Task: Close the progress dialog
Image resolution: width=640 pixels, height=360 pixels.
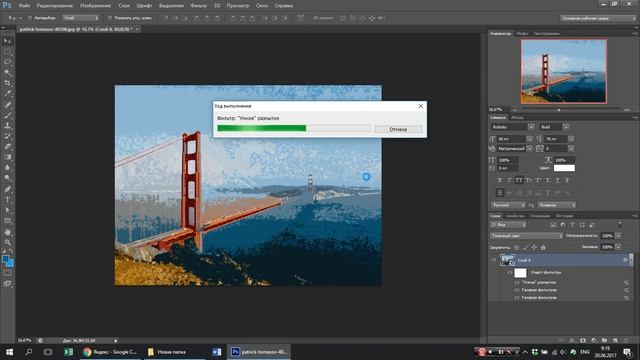Action: [x=421, y=106]
